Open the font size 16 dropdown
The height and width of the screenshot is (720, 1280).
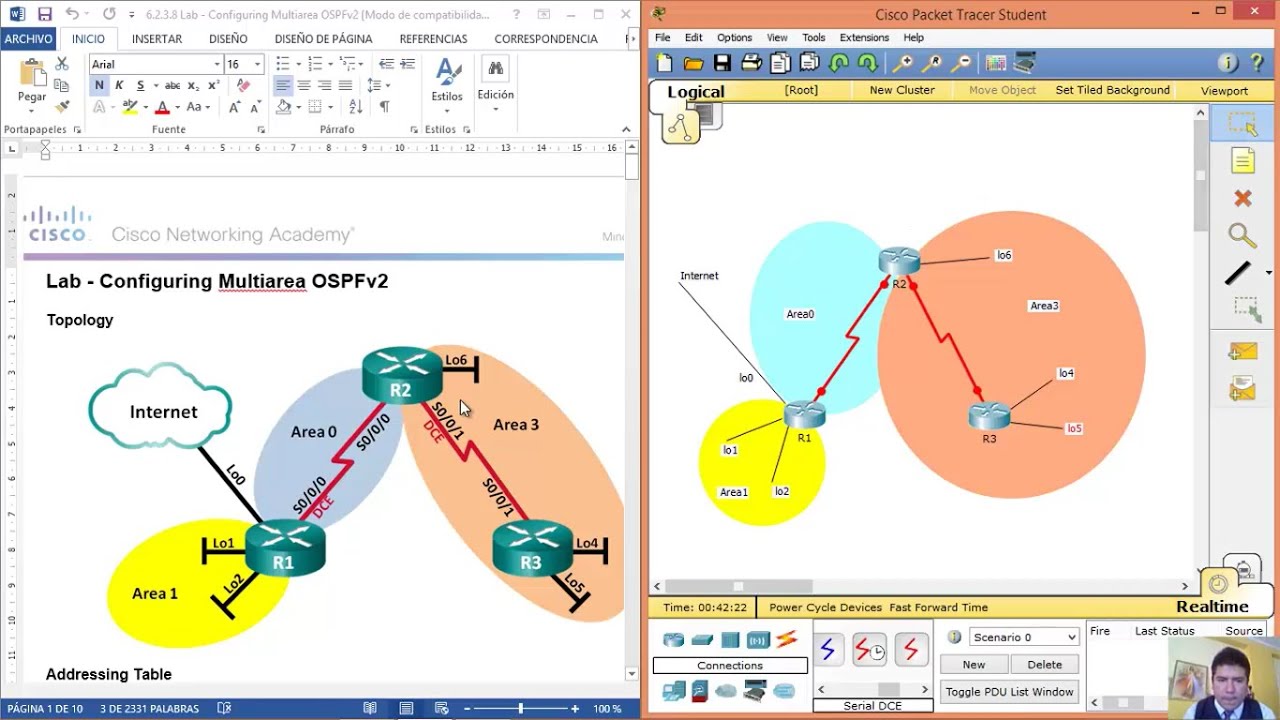click(257, 64)
